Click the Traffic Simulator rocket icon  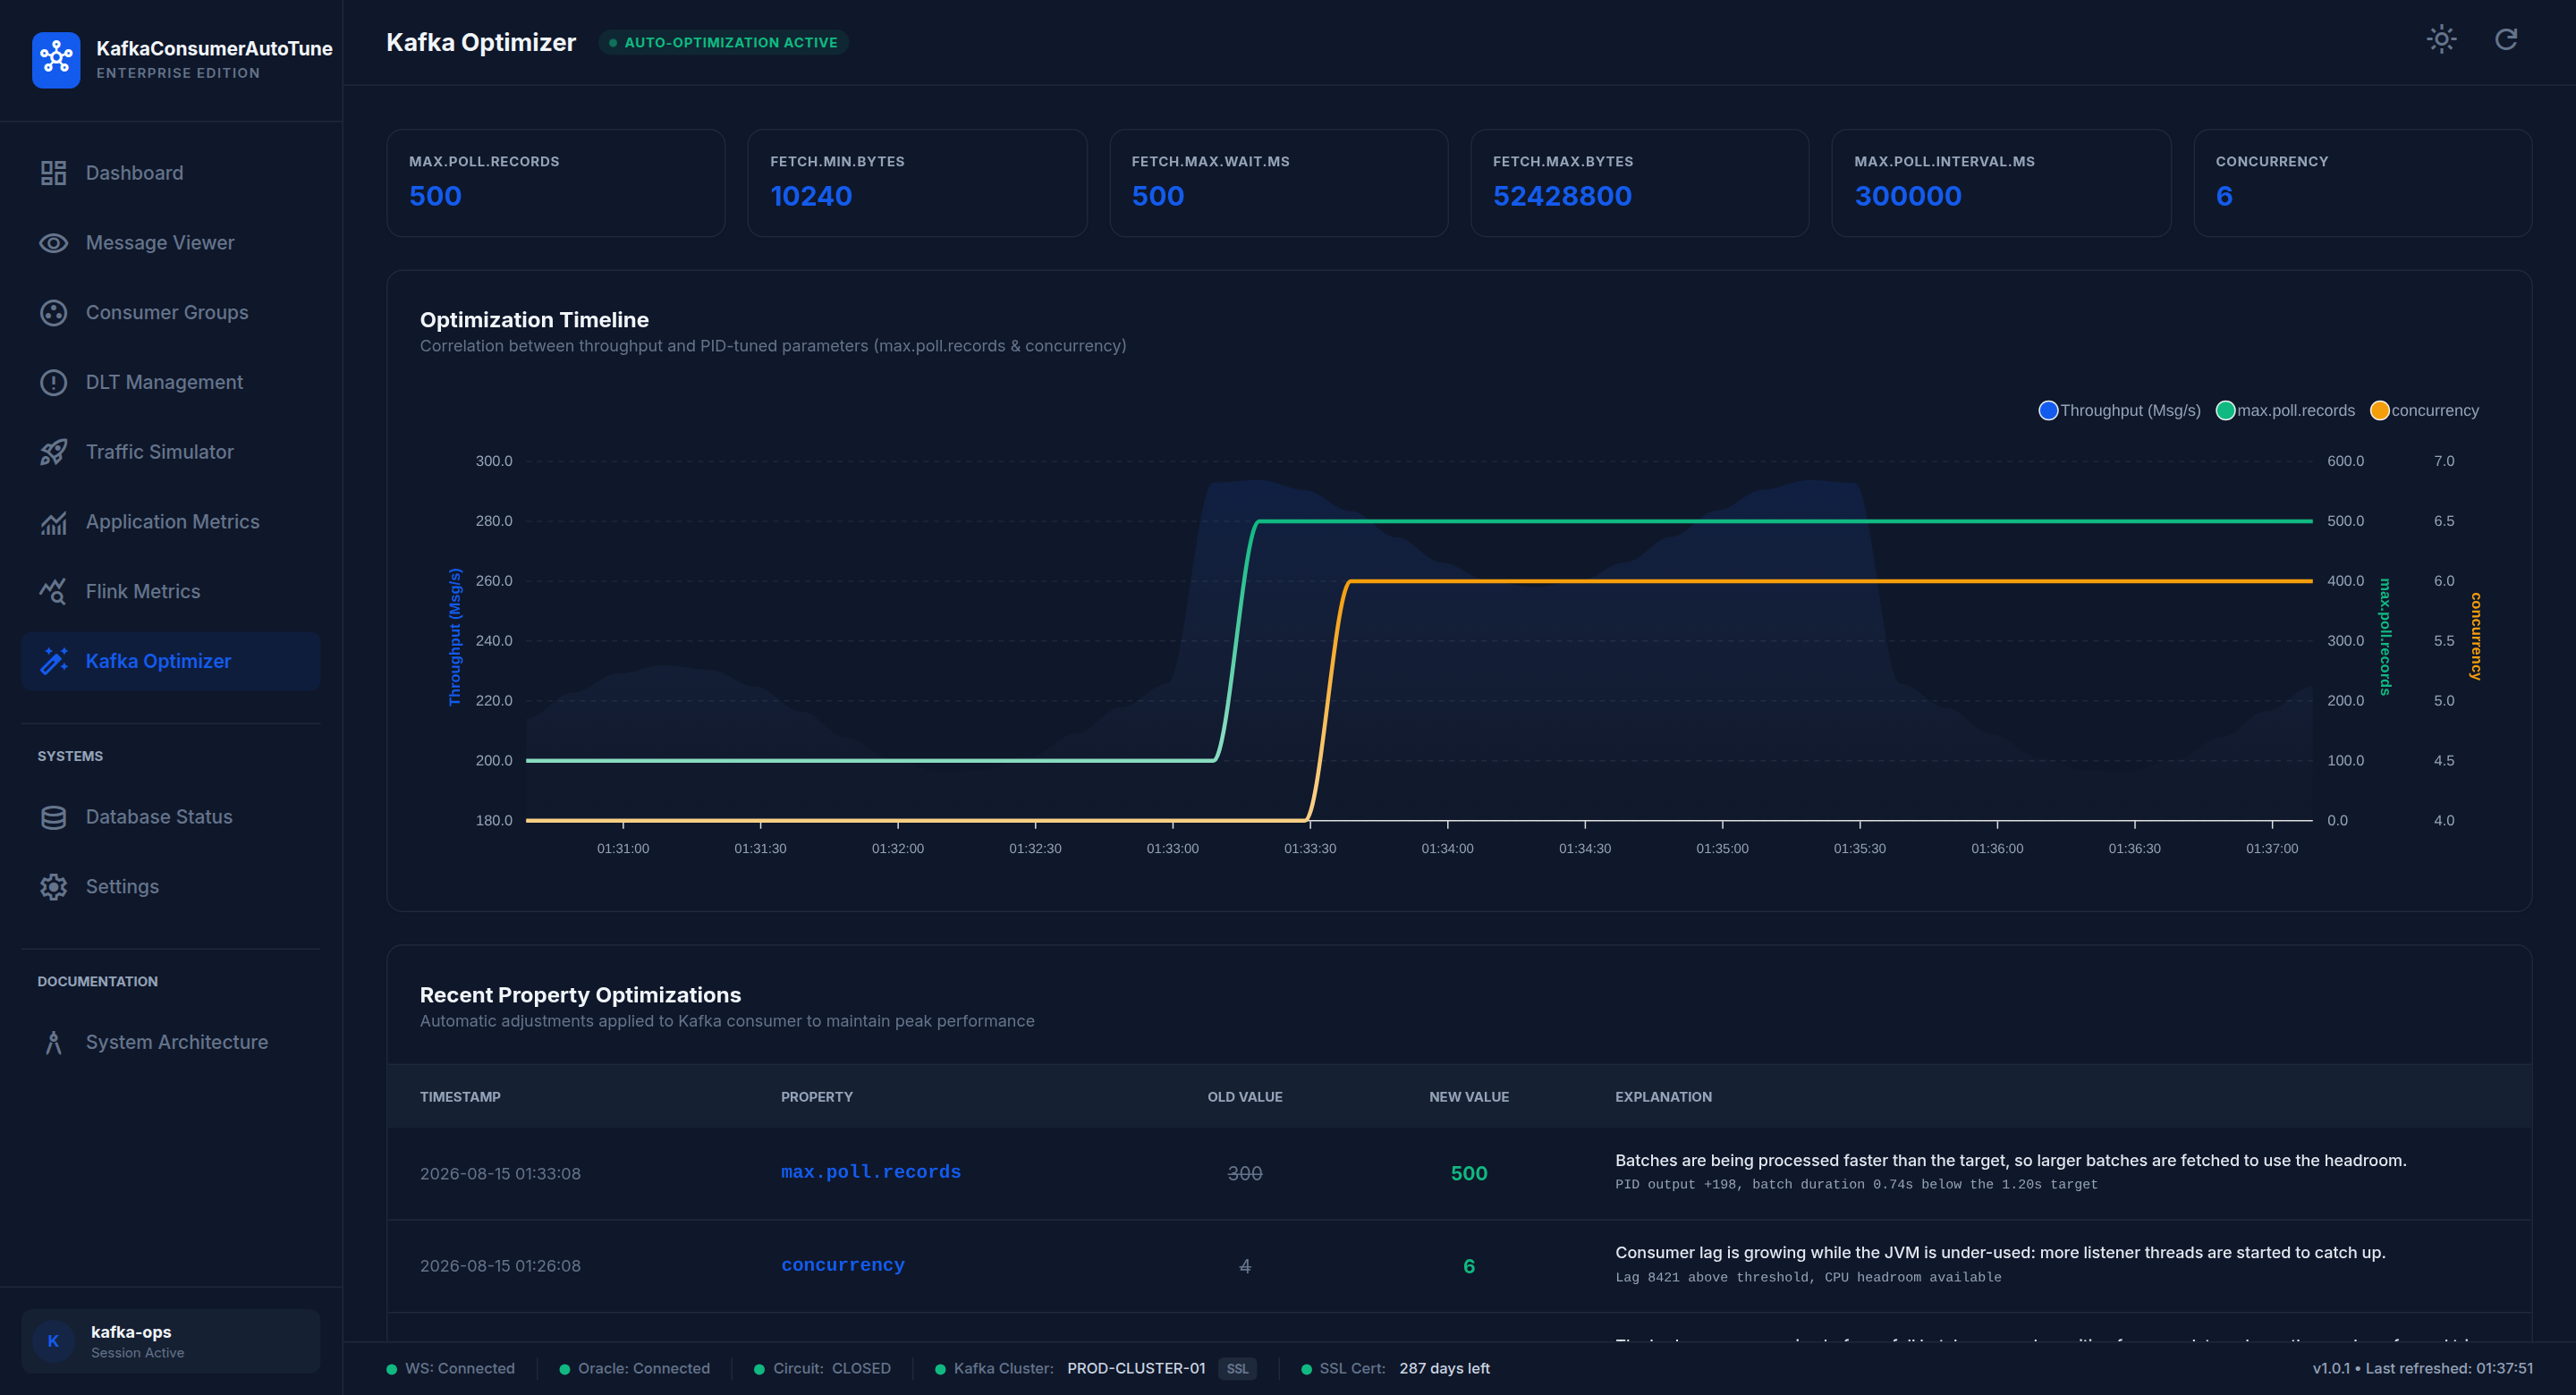coord(53,452)
